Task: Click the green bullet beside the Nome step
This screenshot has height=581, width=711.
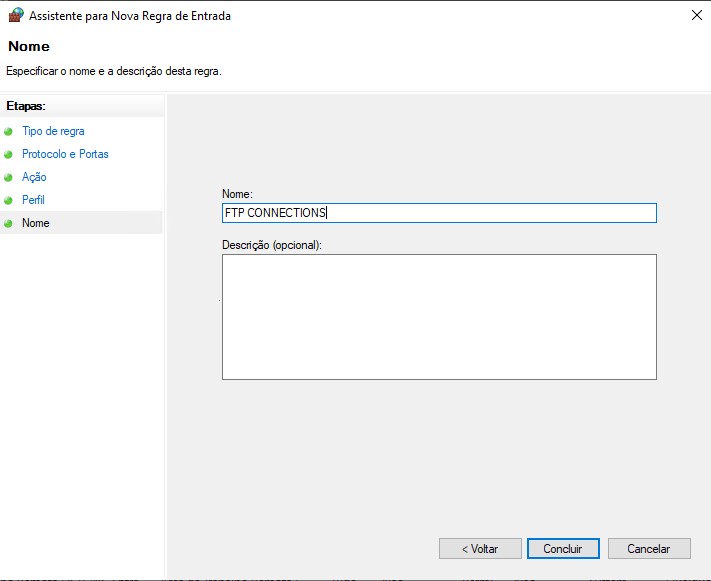Action: pos(9,223)
